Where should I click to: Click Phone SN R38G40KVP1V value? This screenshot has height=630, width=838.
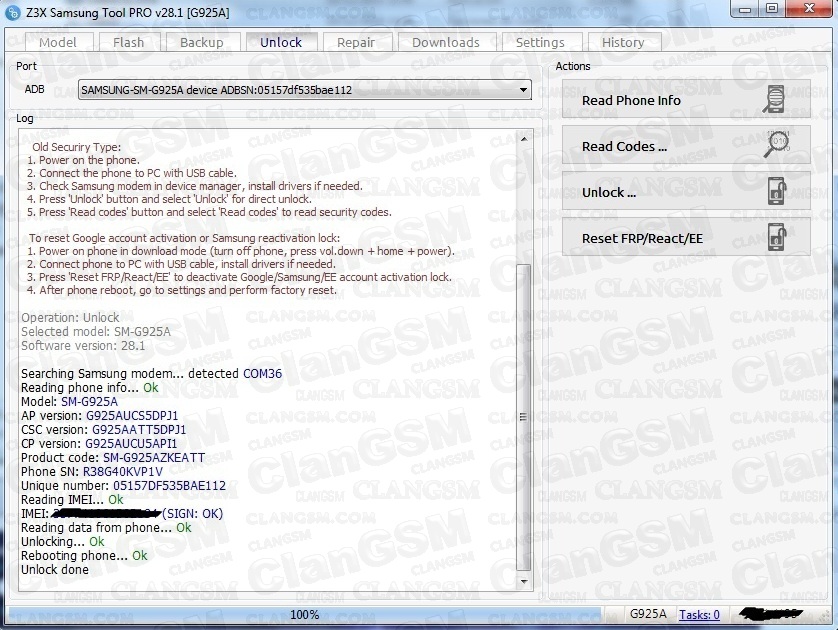(x=122, y=471)
